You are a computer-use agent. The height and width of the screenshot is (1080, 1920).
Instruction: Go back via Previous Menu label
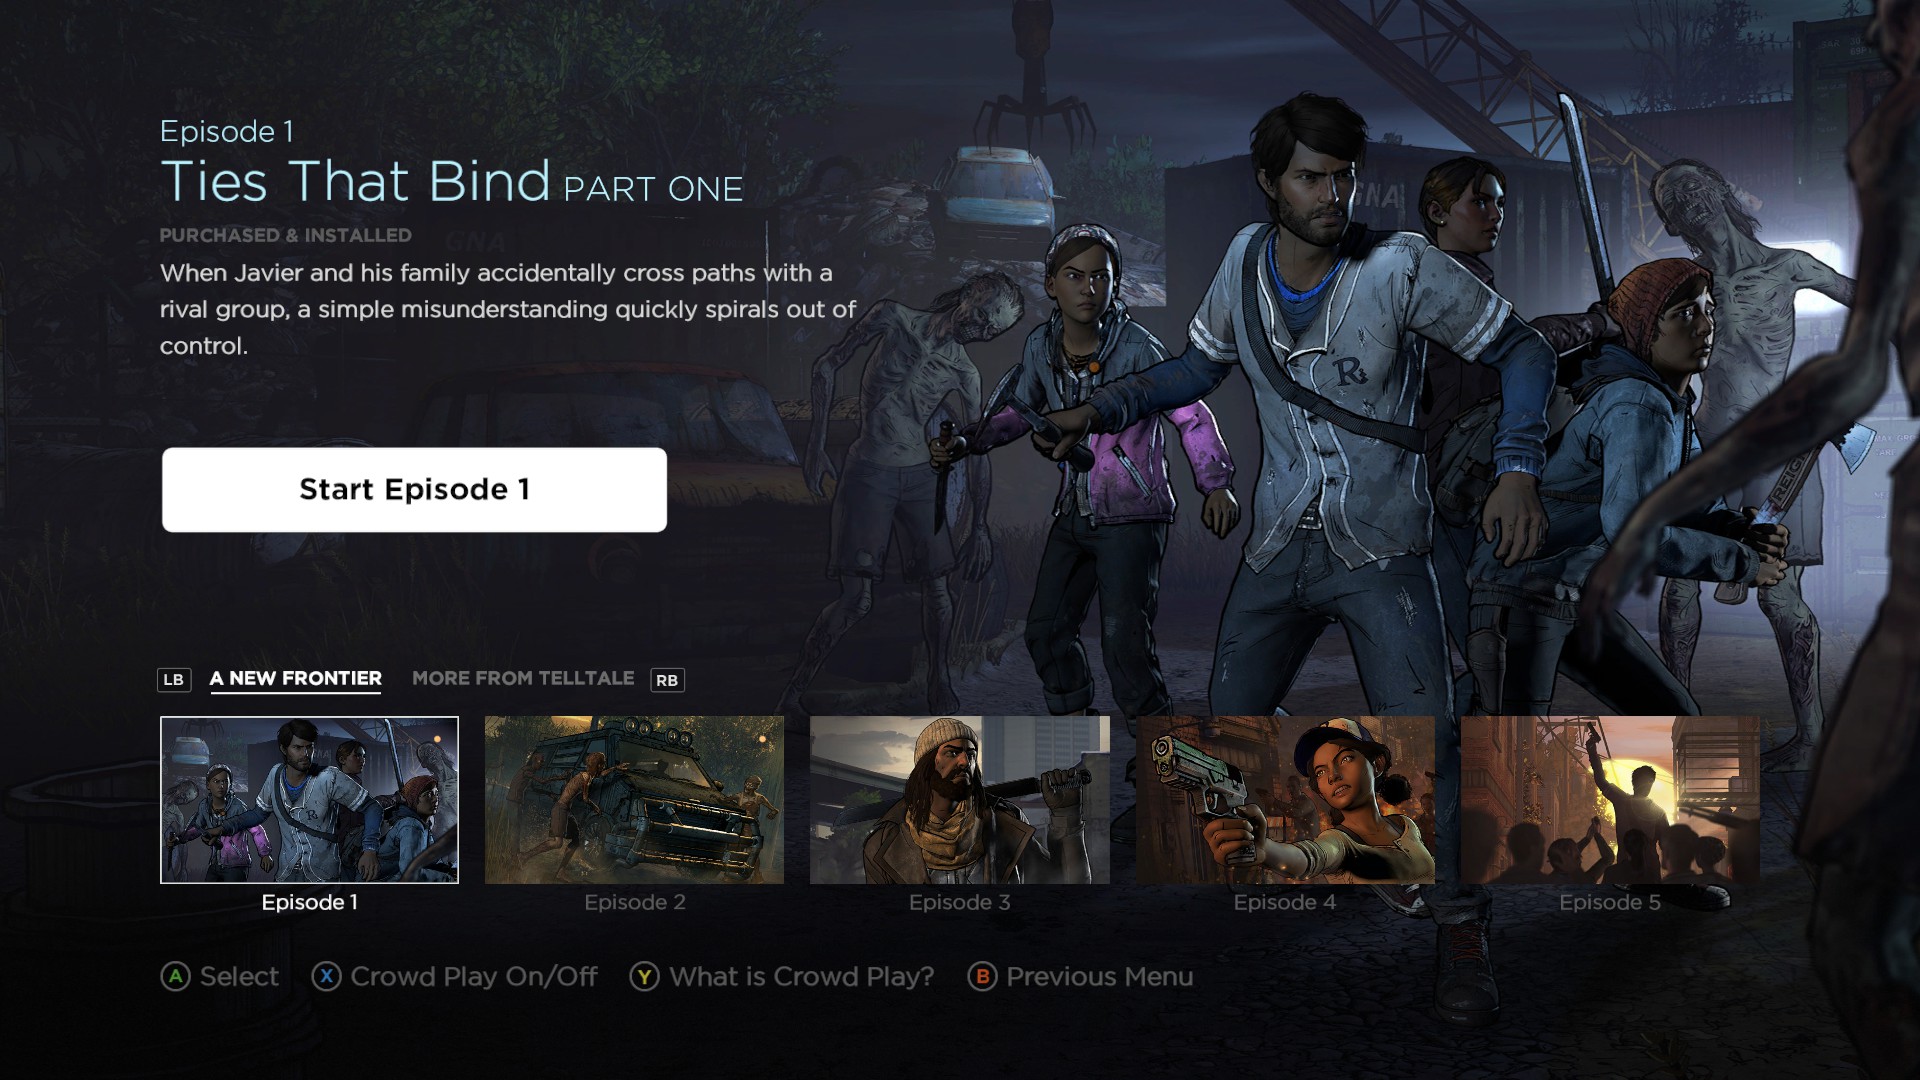pyautogui.click(x=1099, y=976)
